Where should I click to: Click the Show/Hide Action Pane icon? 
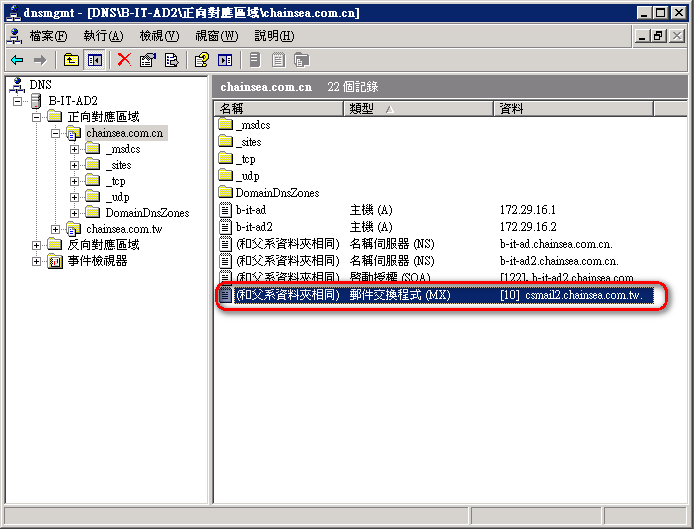[x=224, y=60]
